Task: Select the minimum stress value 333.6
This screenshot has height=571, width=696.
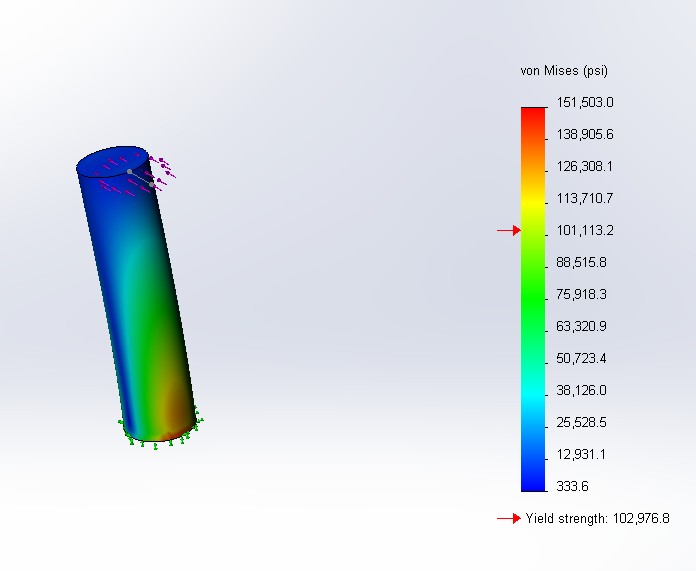Action: pyautogui.click(x=573, y=487)
